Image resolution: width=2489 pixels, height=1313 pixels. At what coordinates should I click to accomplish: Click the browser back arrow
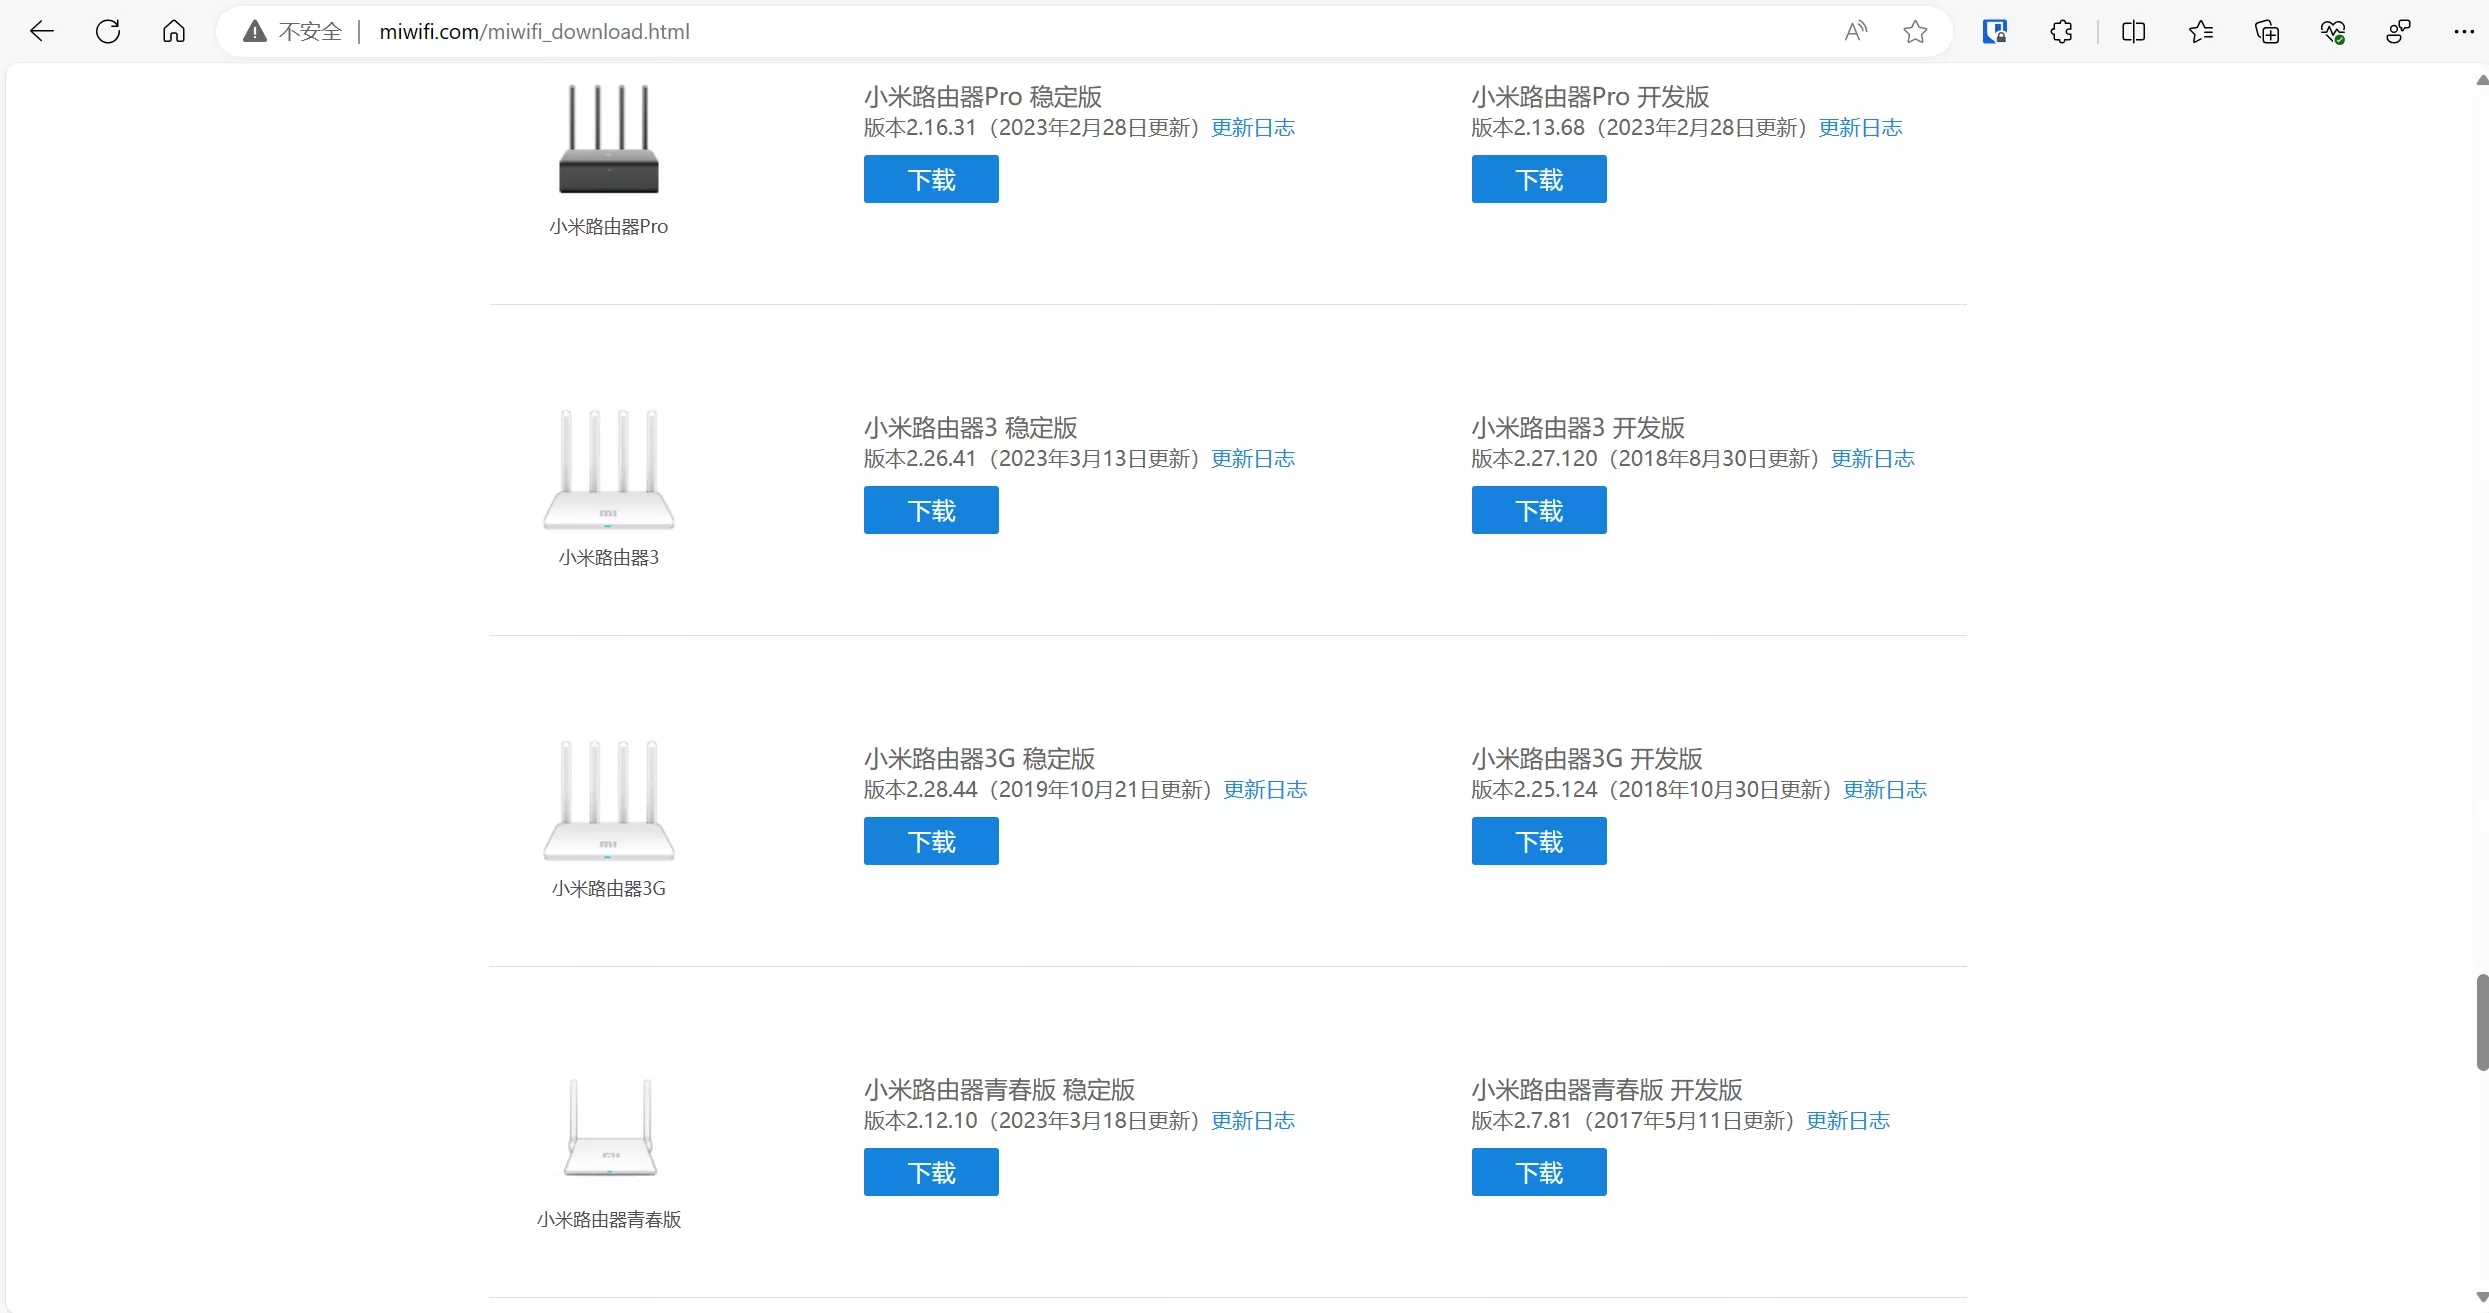point(42,31)
